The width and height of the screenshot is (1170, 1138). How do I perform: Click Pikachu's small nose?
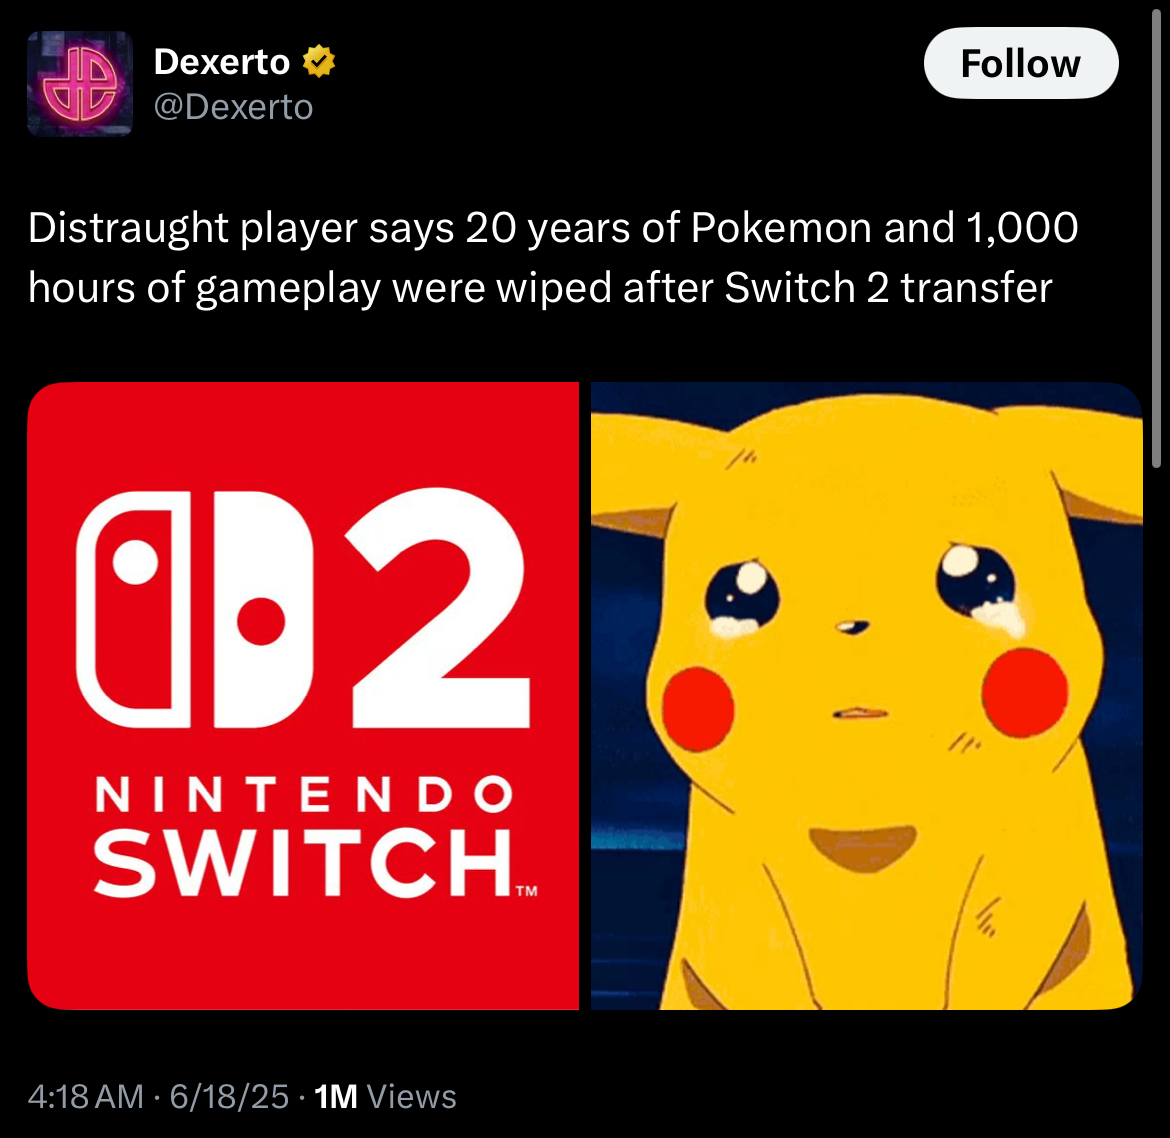(x=851, y=627)
